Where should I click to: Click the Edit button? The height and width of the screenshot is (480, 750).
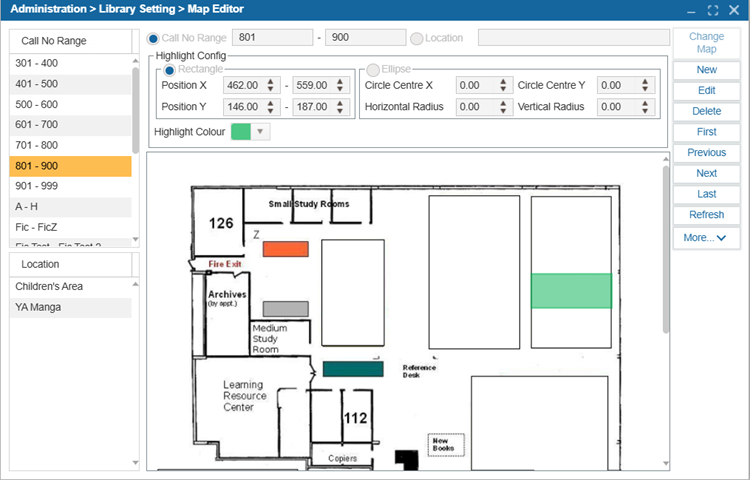click(706, 90)
